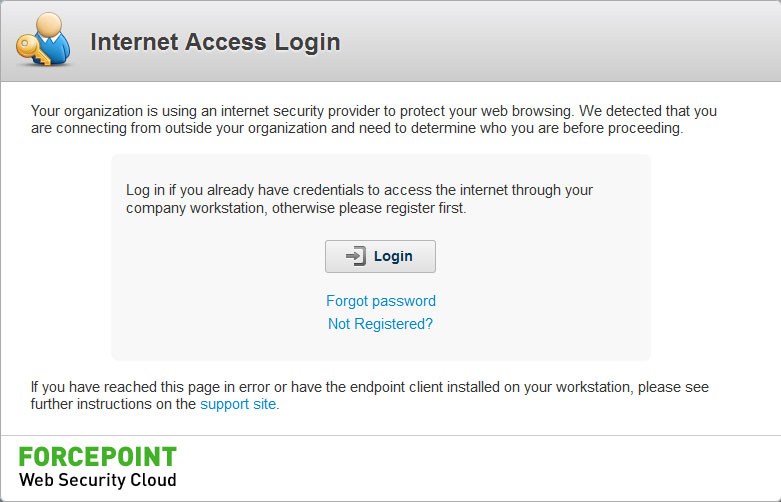This screenshot has width=781, height=502.
Task: Click the arrow icon inside Login button
Action: point(356,256)
